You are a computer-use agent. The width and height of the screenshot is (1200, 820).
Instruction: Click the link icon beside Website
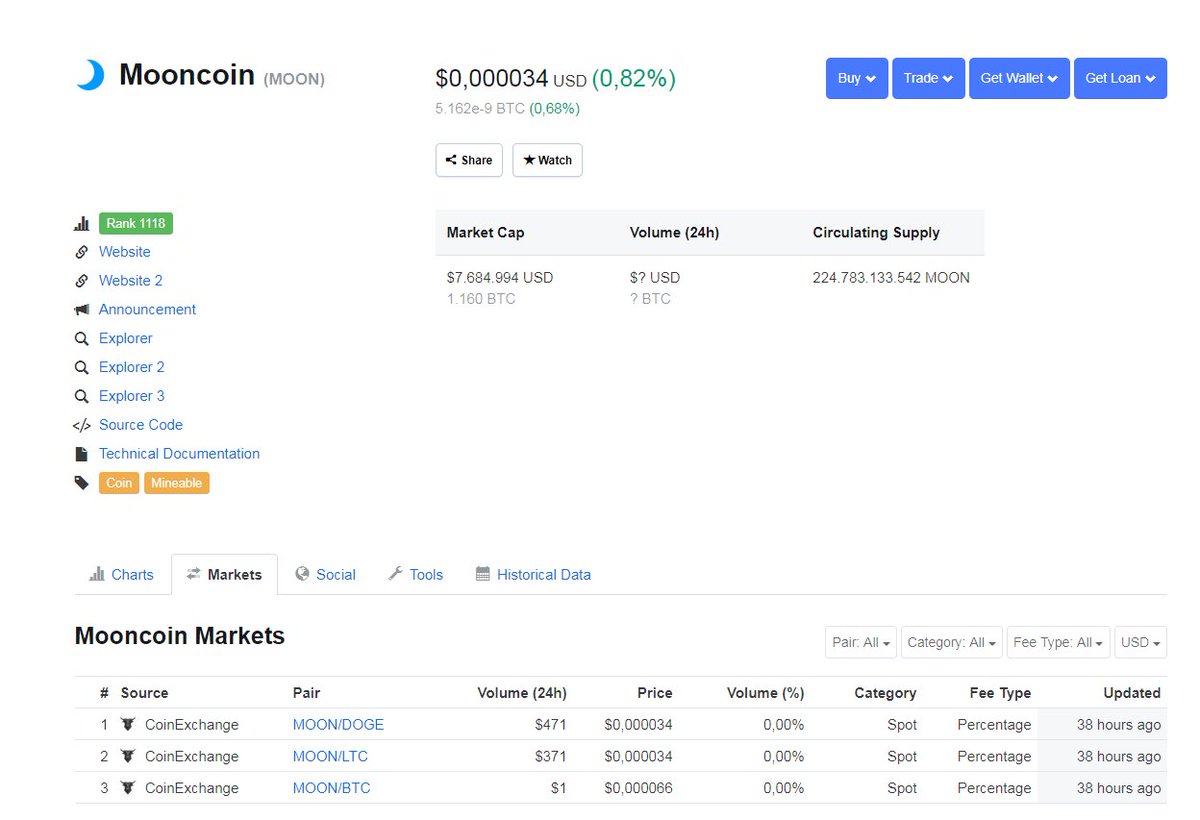82,252
